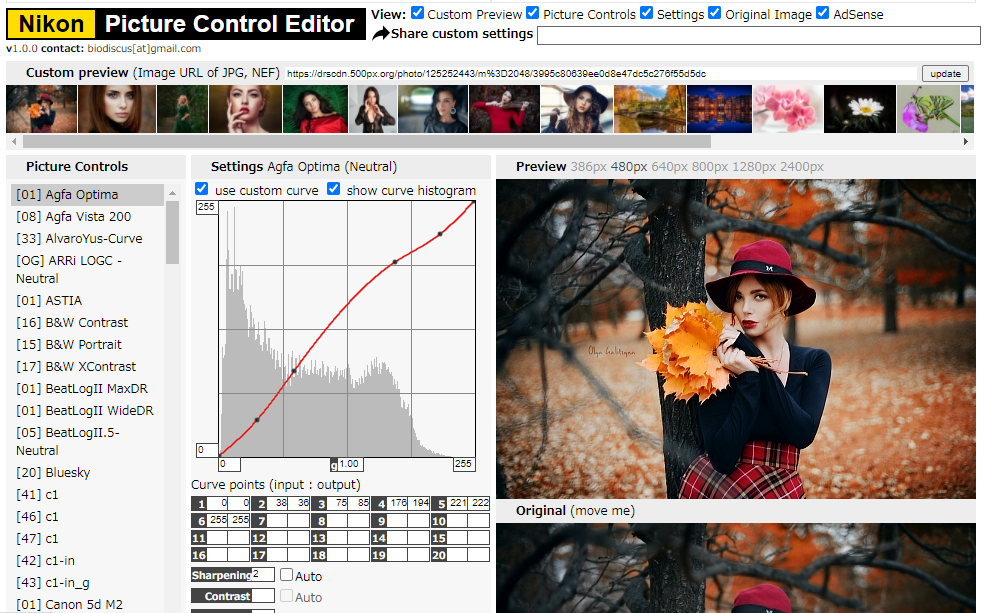Click curve point 4 output value 194
This screenshot has width=997, height=613.
click(x=419, y=503)
